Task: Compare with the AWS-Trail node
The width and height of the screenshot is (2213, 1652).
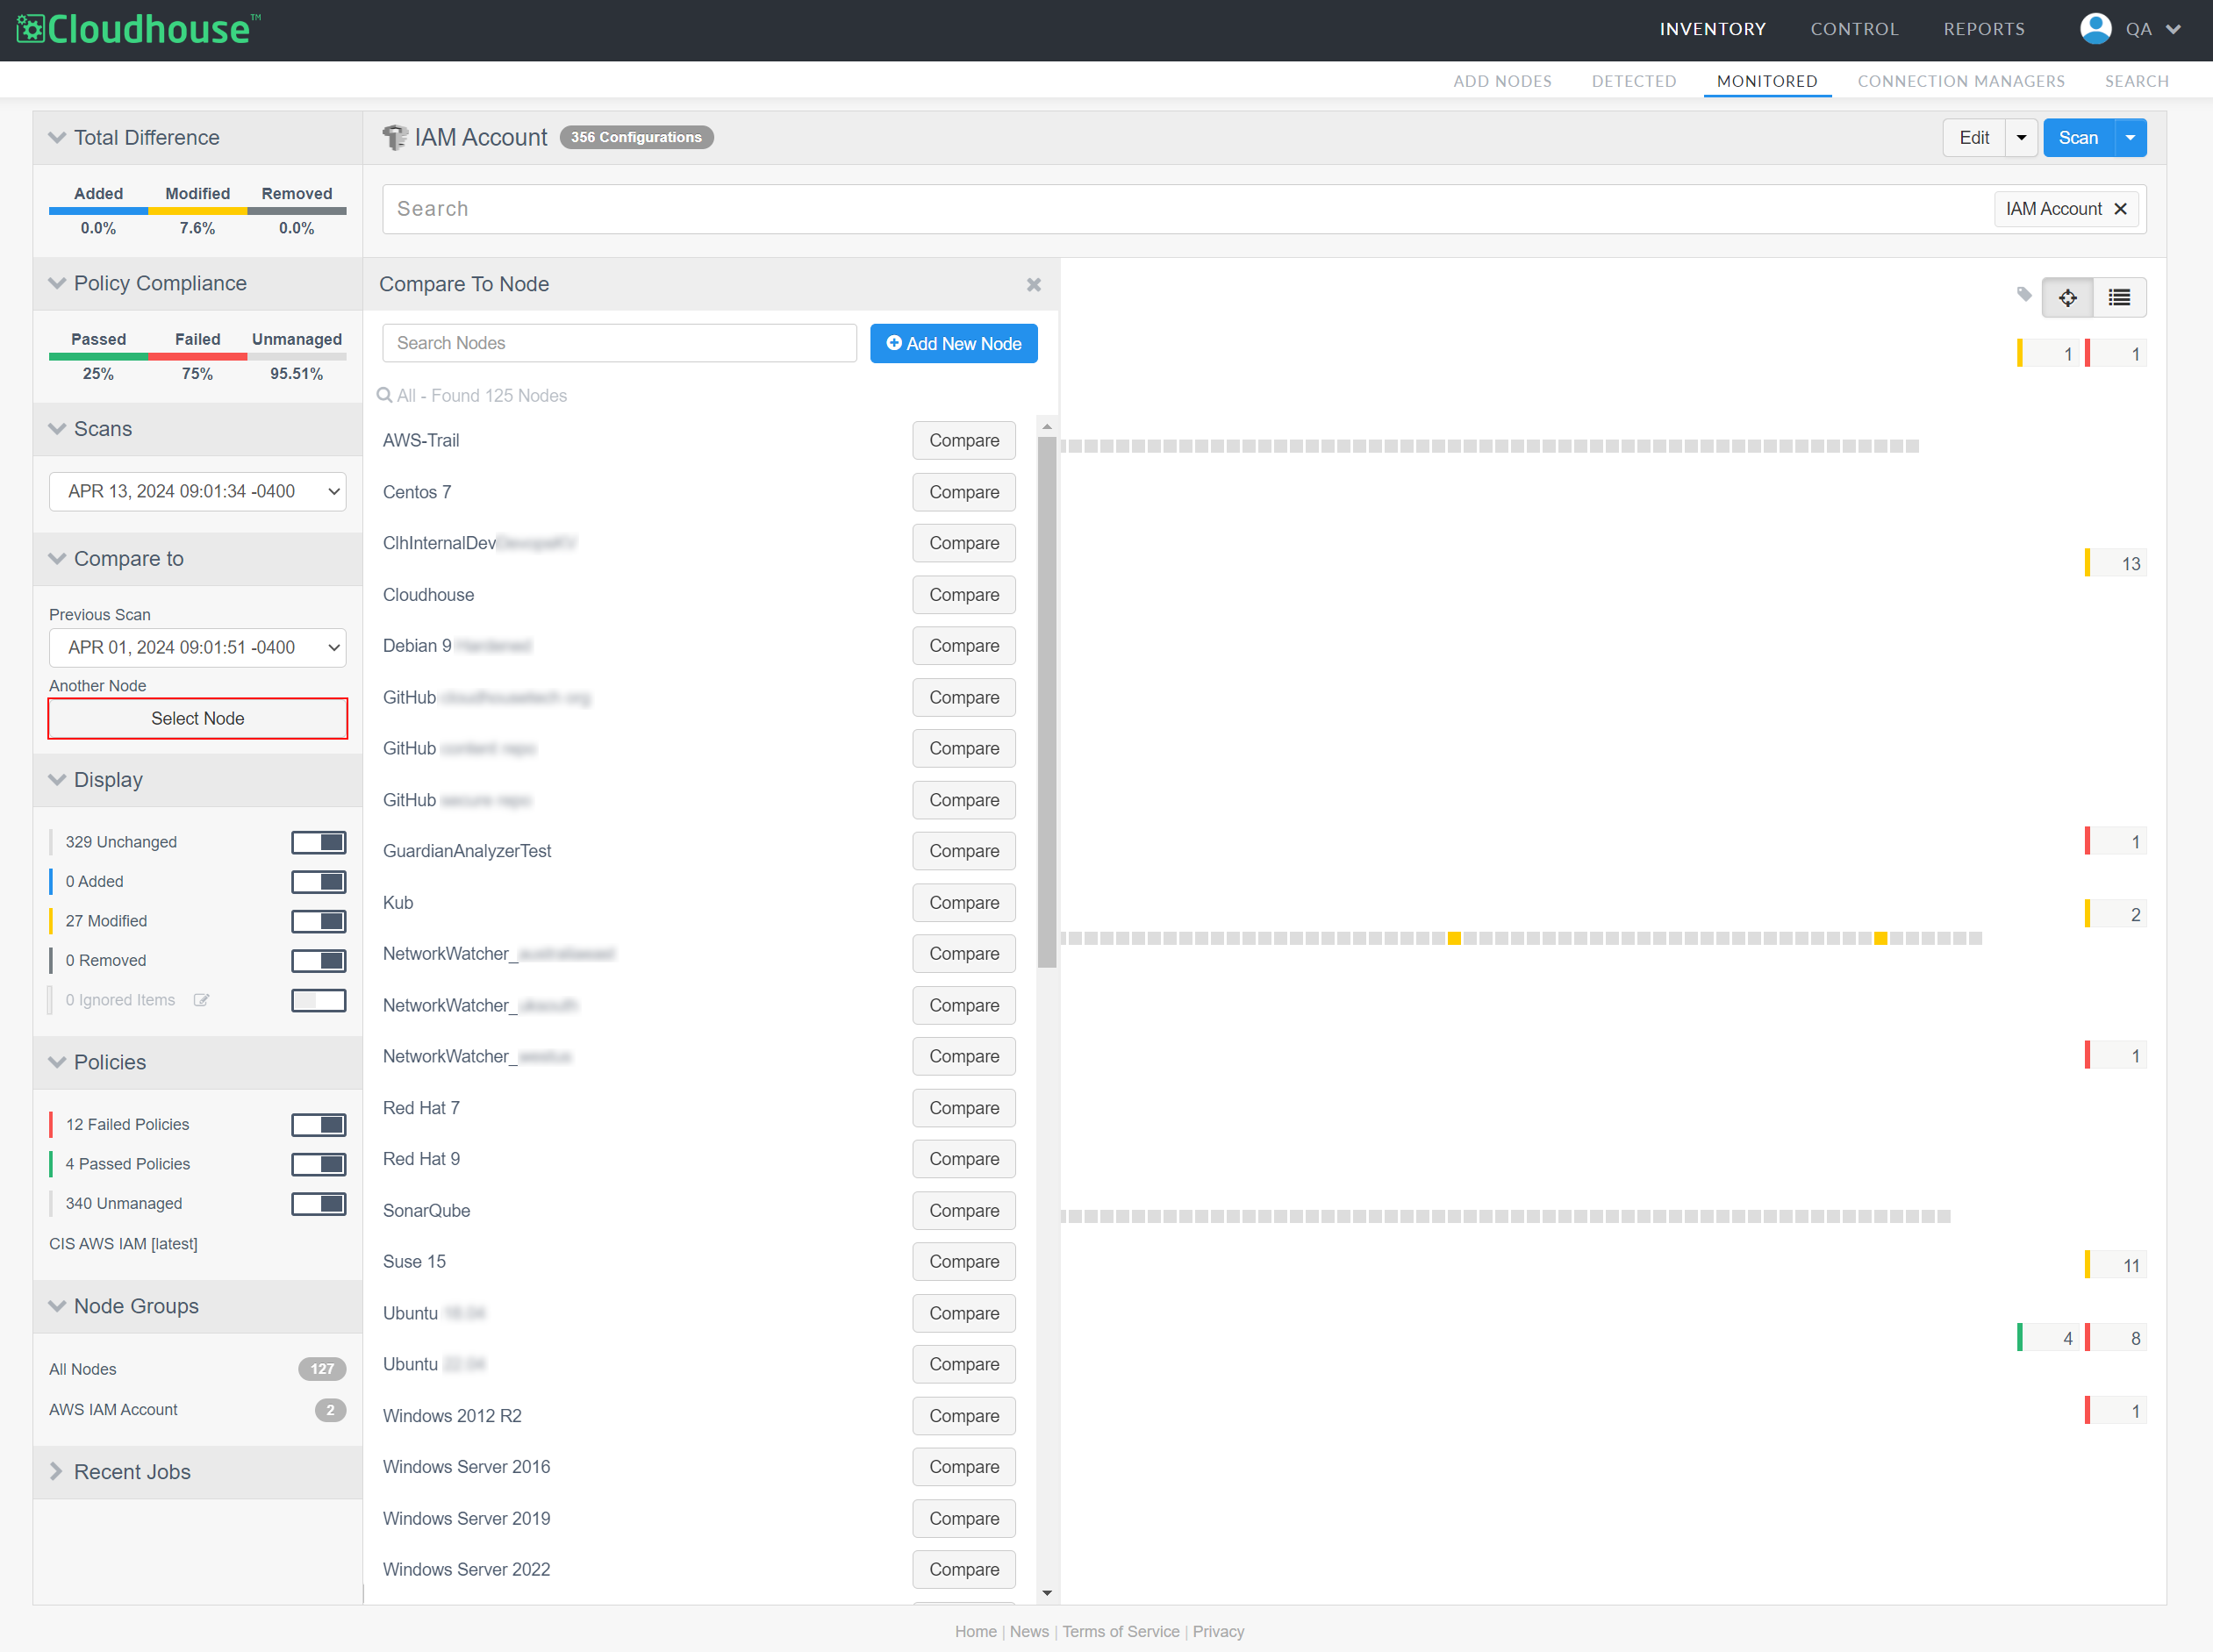Action: click(964, 441)
